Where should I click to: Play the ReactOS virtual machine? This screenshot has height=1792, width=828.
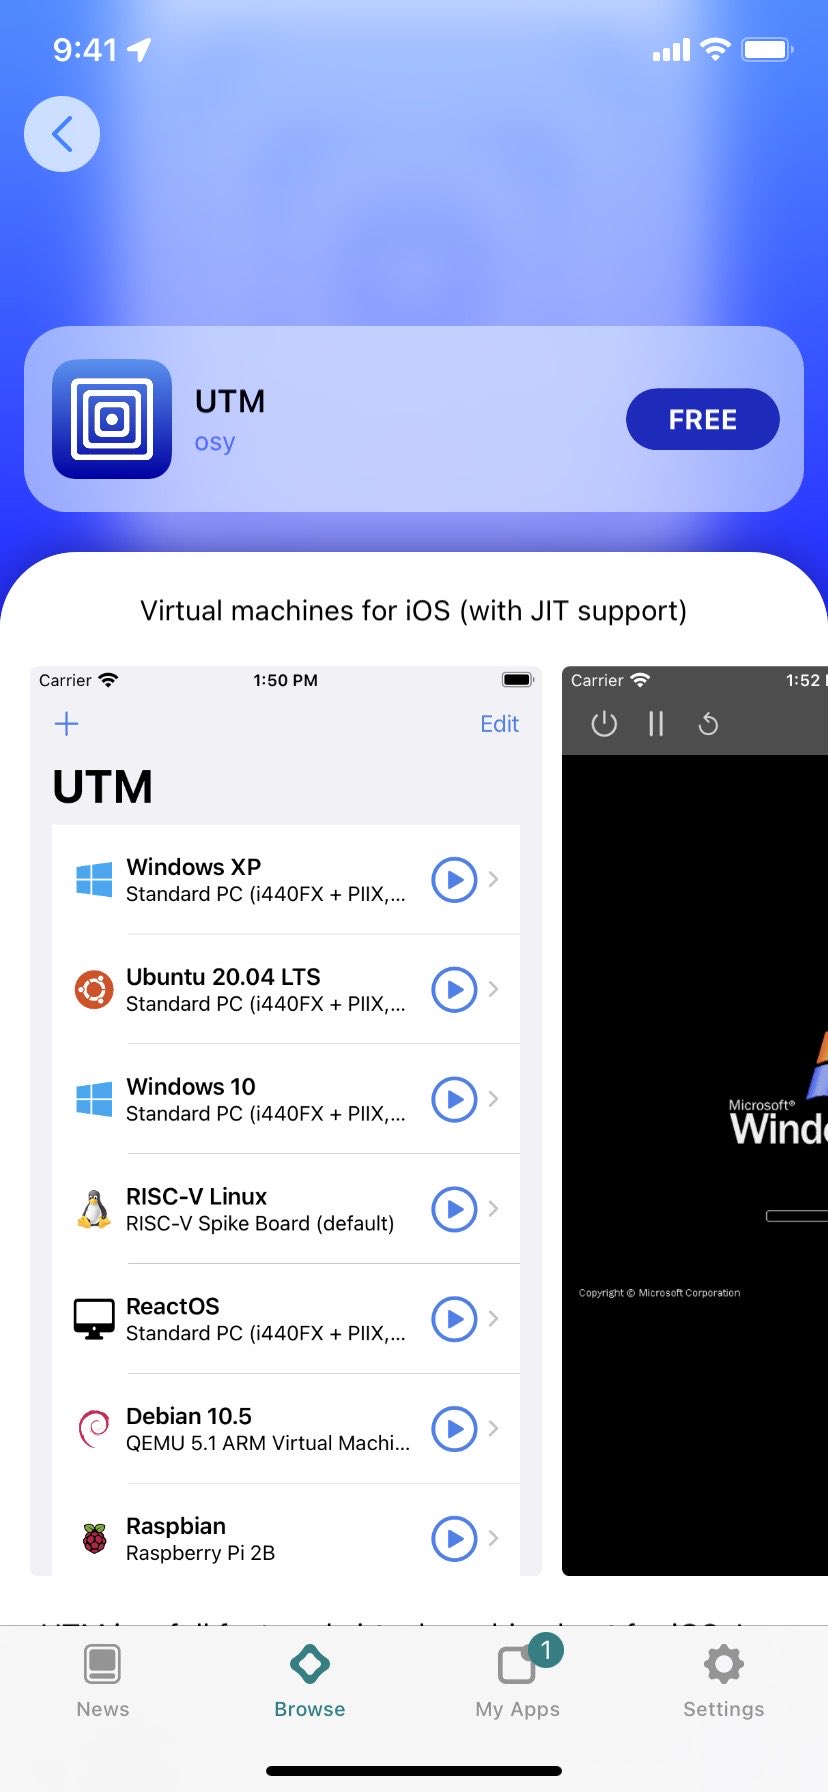pos(454,1320)
